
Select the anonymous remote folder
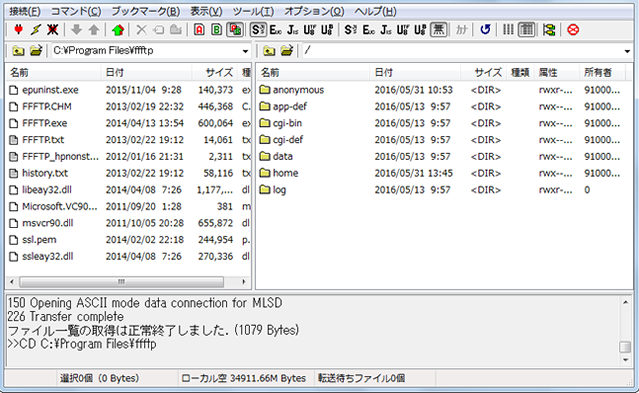click(292, 90)
